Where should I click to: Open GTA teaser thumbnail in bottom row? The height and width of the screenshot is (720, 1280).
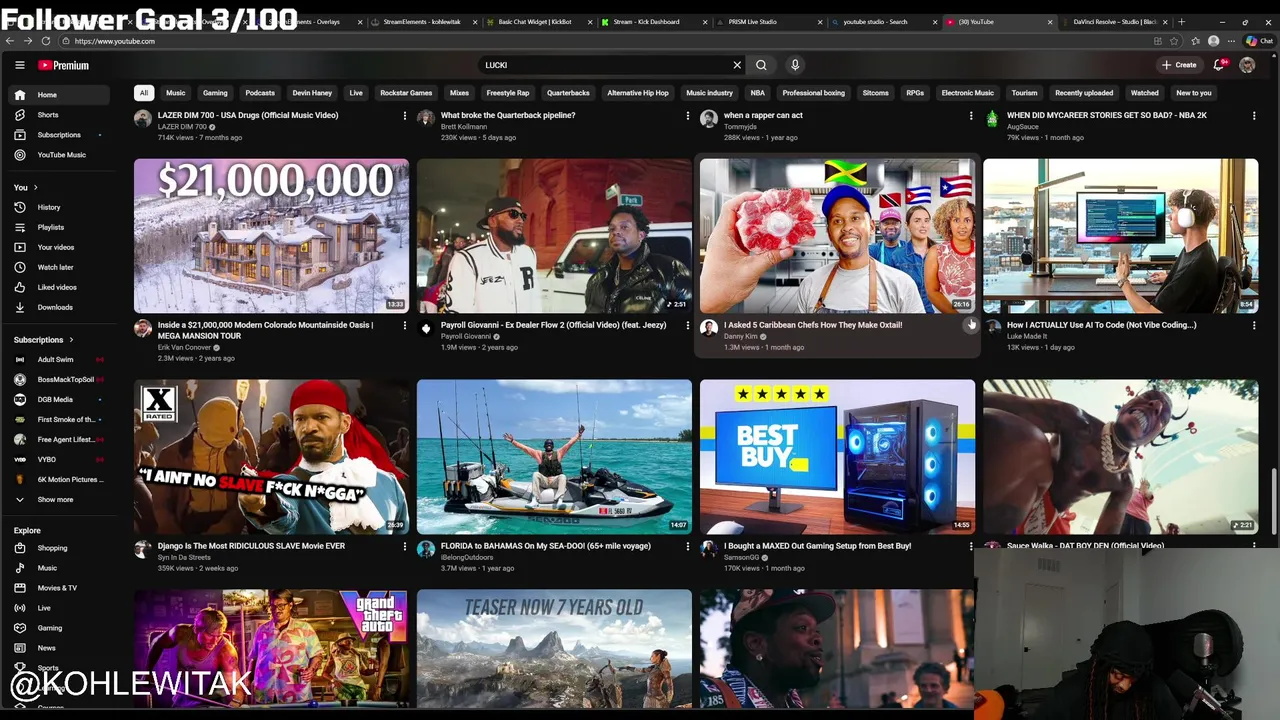[x=271, y=650]
